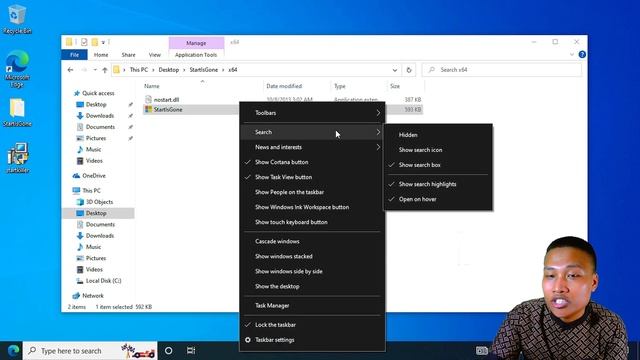The width and height of the screenshot is (640, 360).
Task: Select Videos under This PC
Action: click(94, 269)
